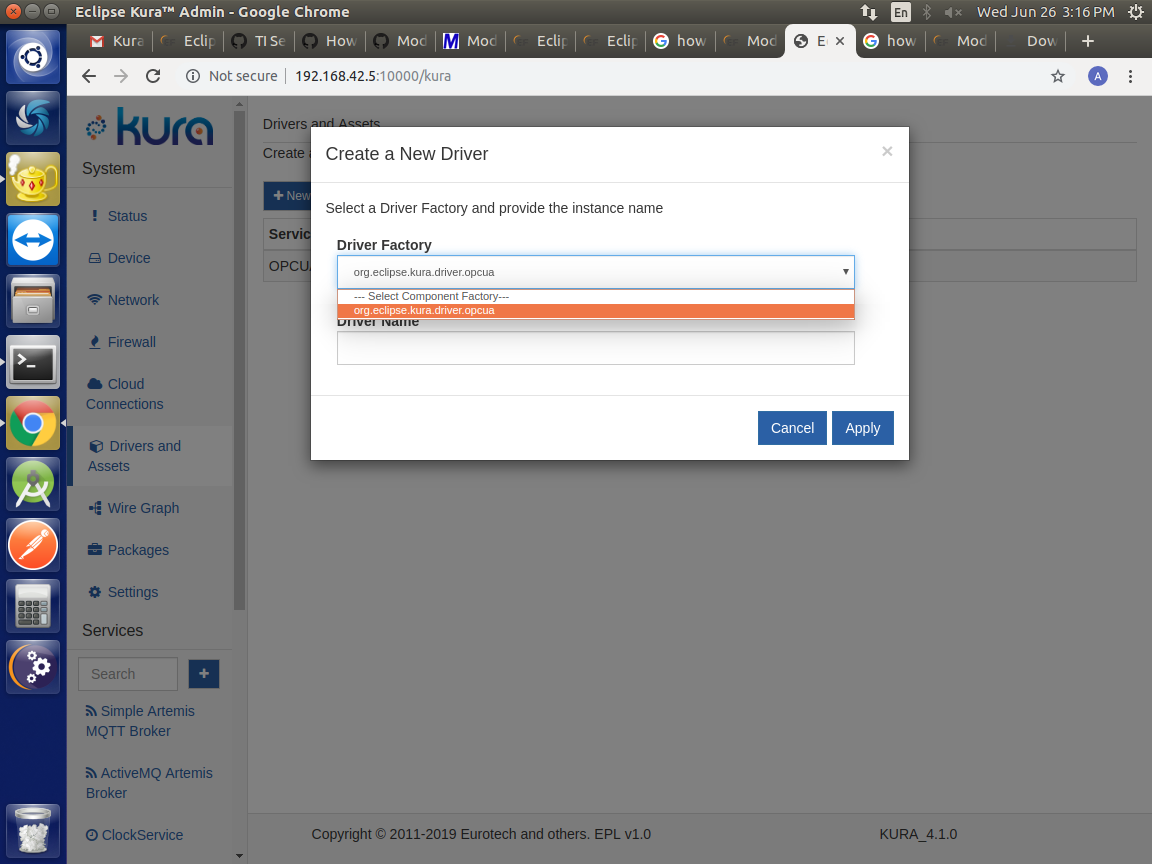
Task: Open the Chrome three-dot menu
Action: pyautogui.click(x=1131, y=76)
